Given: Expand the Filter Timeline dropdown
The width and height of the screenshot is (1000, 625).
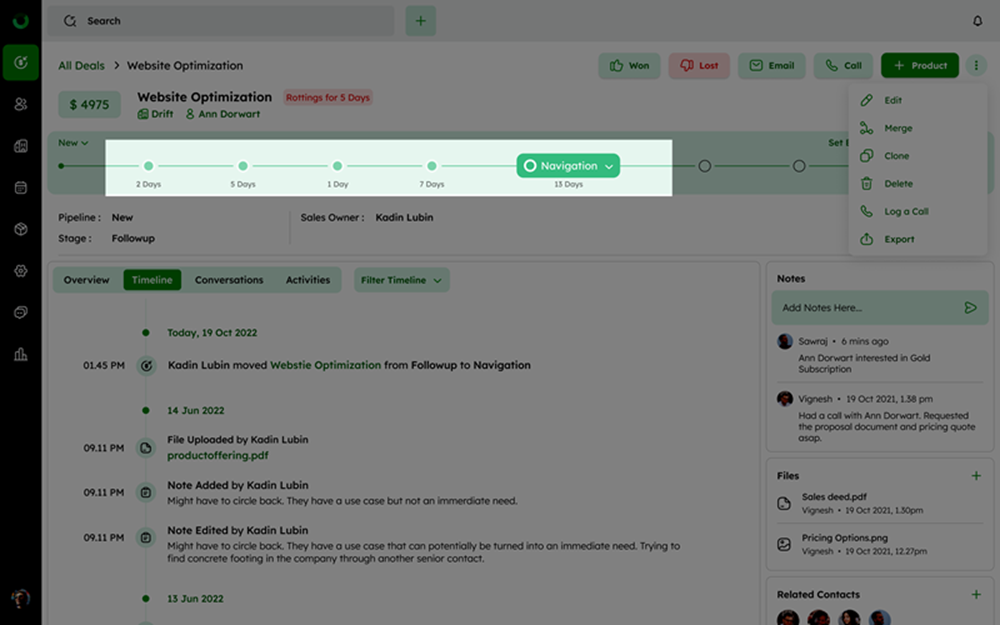Looking at the screenshot, I should (401, 280).
